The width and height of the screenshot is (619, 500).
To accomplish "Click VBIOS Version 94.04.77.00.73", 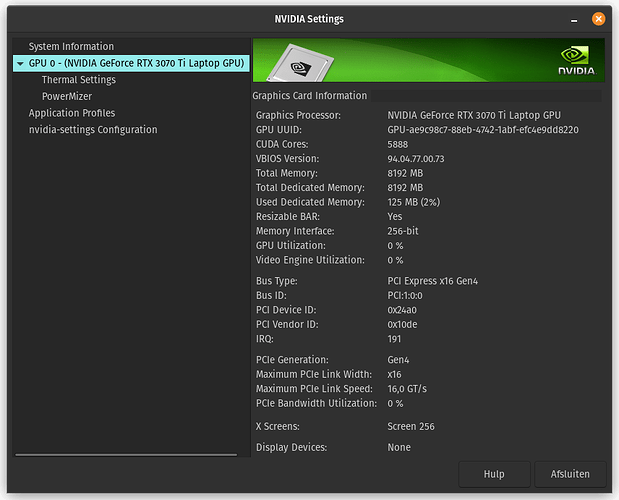I will [416, 159].
